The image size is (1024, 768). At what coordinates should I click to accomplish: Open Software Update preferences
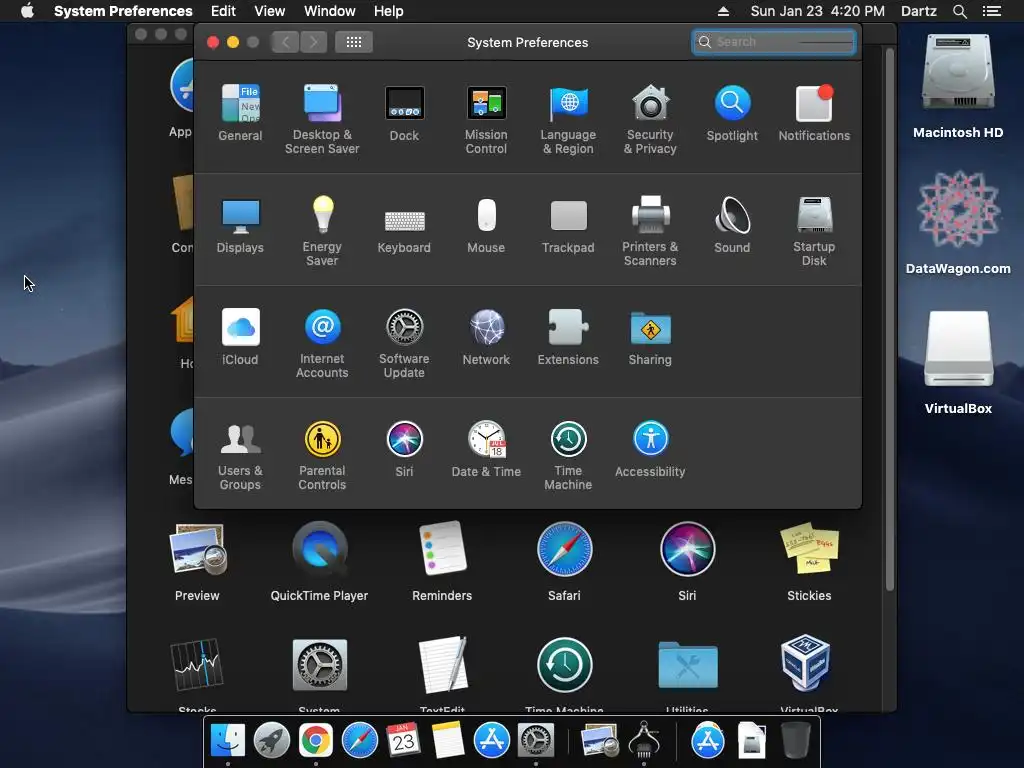click(404, 343)
